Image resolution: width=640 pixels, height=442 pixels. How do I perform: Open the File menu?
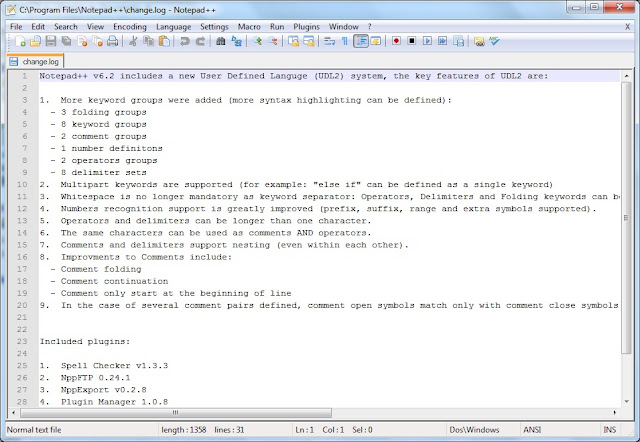(16, 27)
